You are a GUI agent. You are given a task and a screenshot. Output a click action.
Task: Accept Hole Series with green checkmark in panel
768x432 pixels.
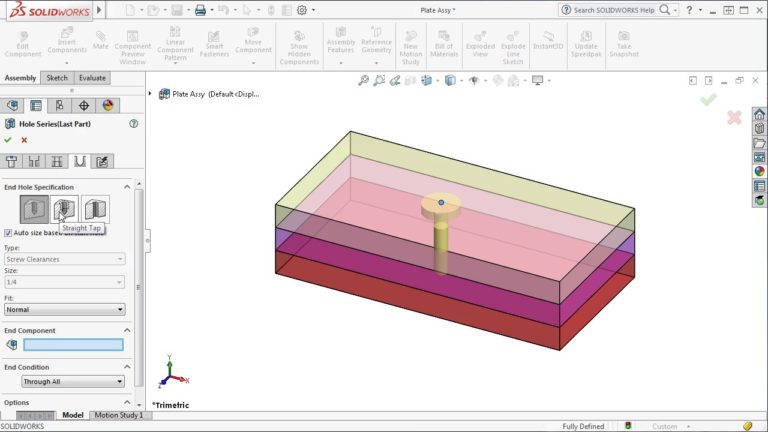tap(8, 140)
